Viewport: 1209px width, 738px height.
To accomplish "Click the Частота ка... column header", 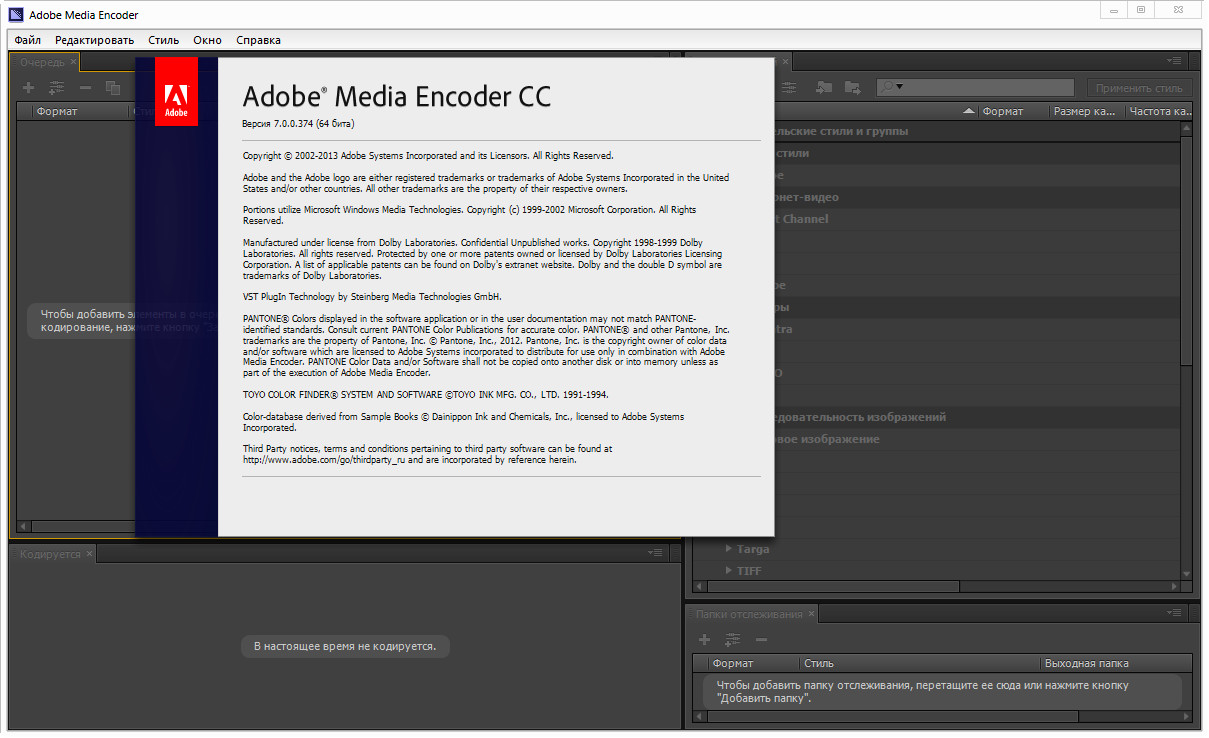I will 1159,111.
